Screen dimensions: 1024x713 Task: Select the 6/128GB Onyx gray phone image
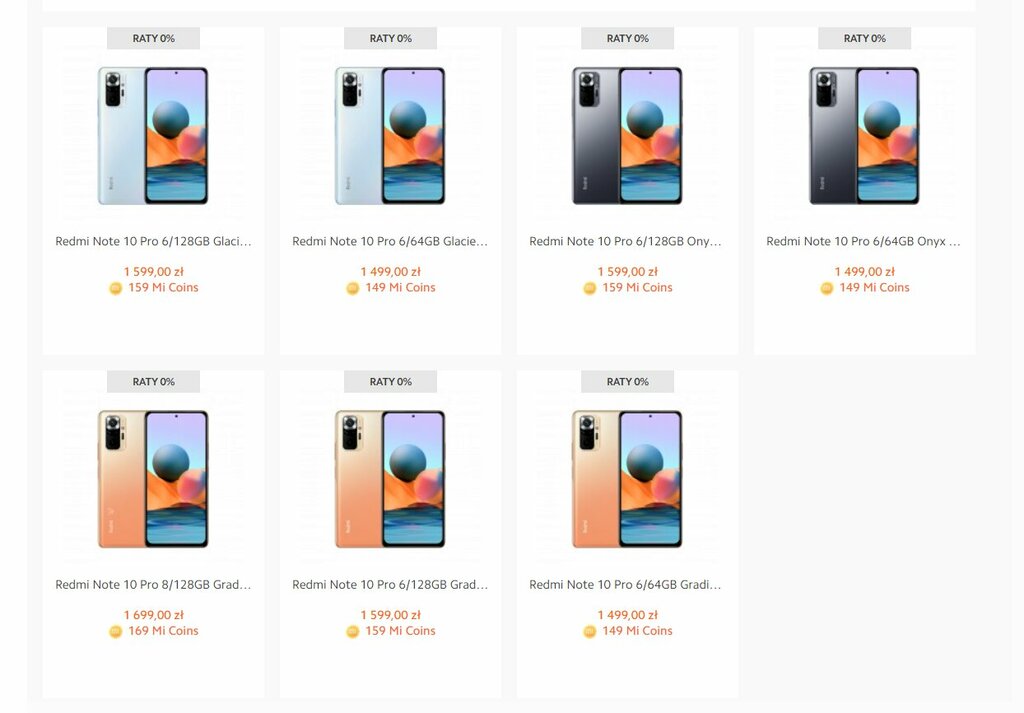pyautogui.click(x=627, y=136)
